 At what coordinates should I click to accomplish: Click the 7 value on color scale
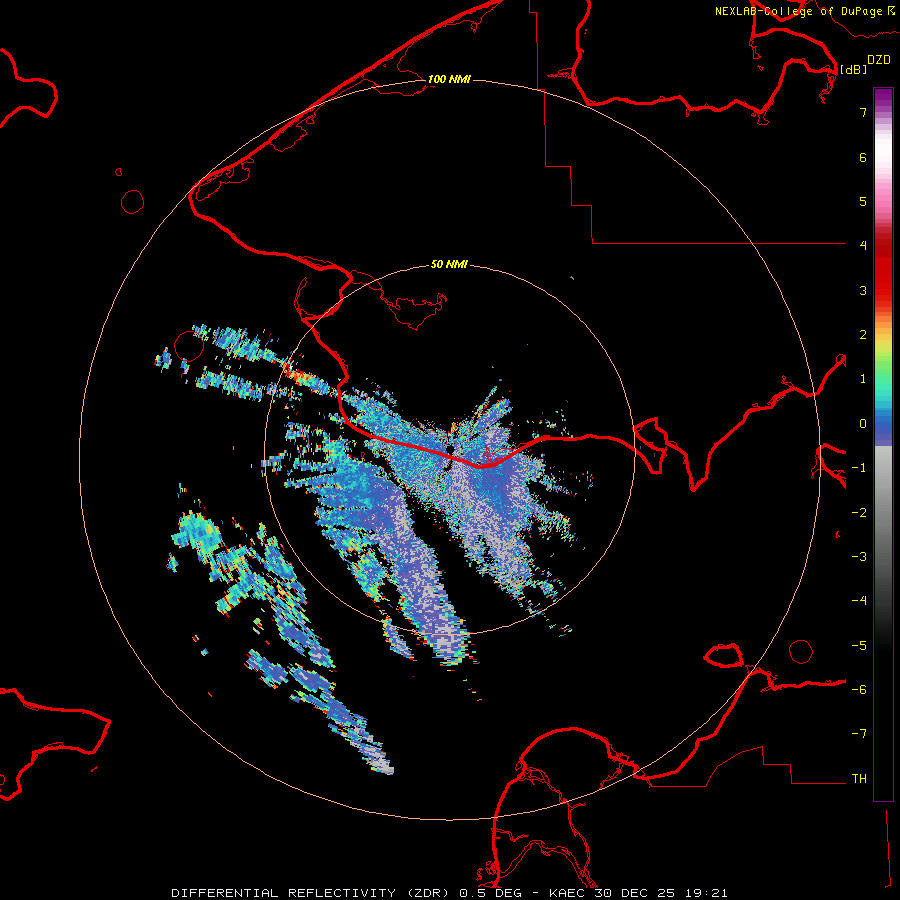pyautogui.click(x=863, y=112)
